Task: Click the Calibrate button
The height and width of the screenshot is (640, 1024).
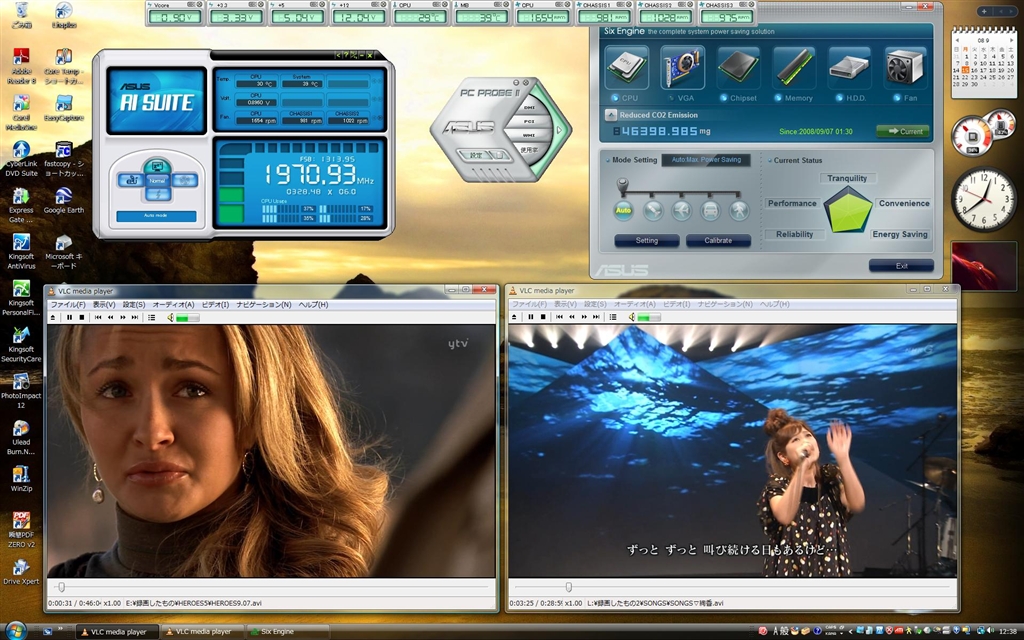Action: [718, 240]
